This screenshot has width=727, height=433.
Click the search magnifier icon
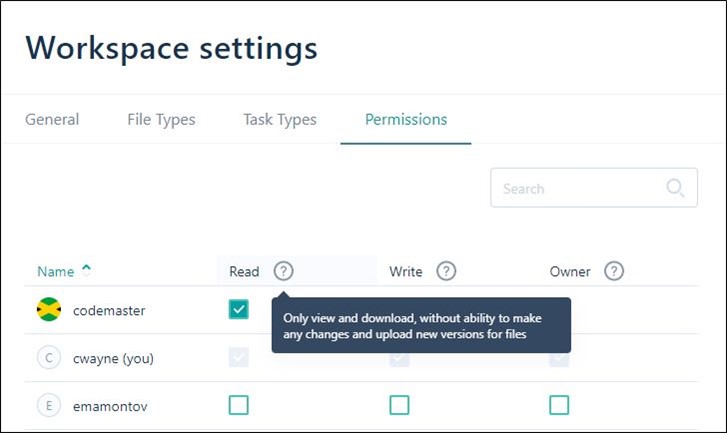click(x=676, y=188)
